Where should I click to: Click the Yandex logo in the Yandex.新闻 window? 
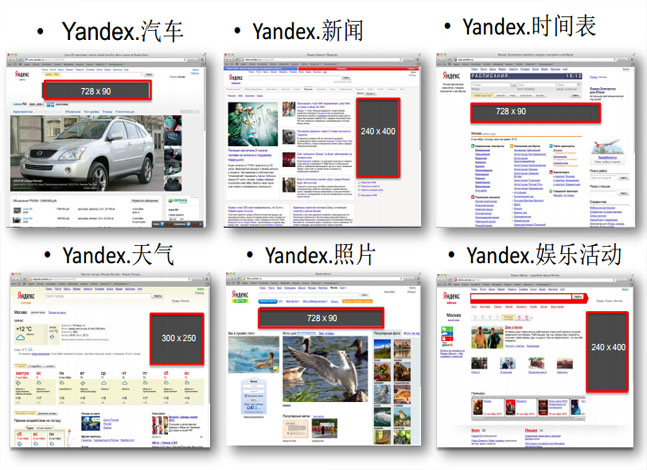pyautogui.click(x=236, y=78)
